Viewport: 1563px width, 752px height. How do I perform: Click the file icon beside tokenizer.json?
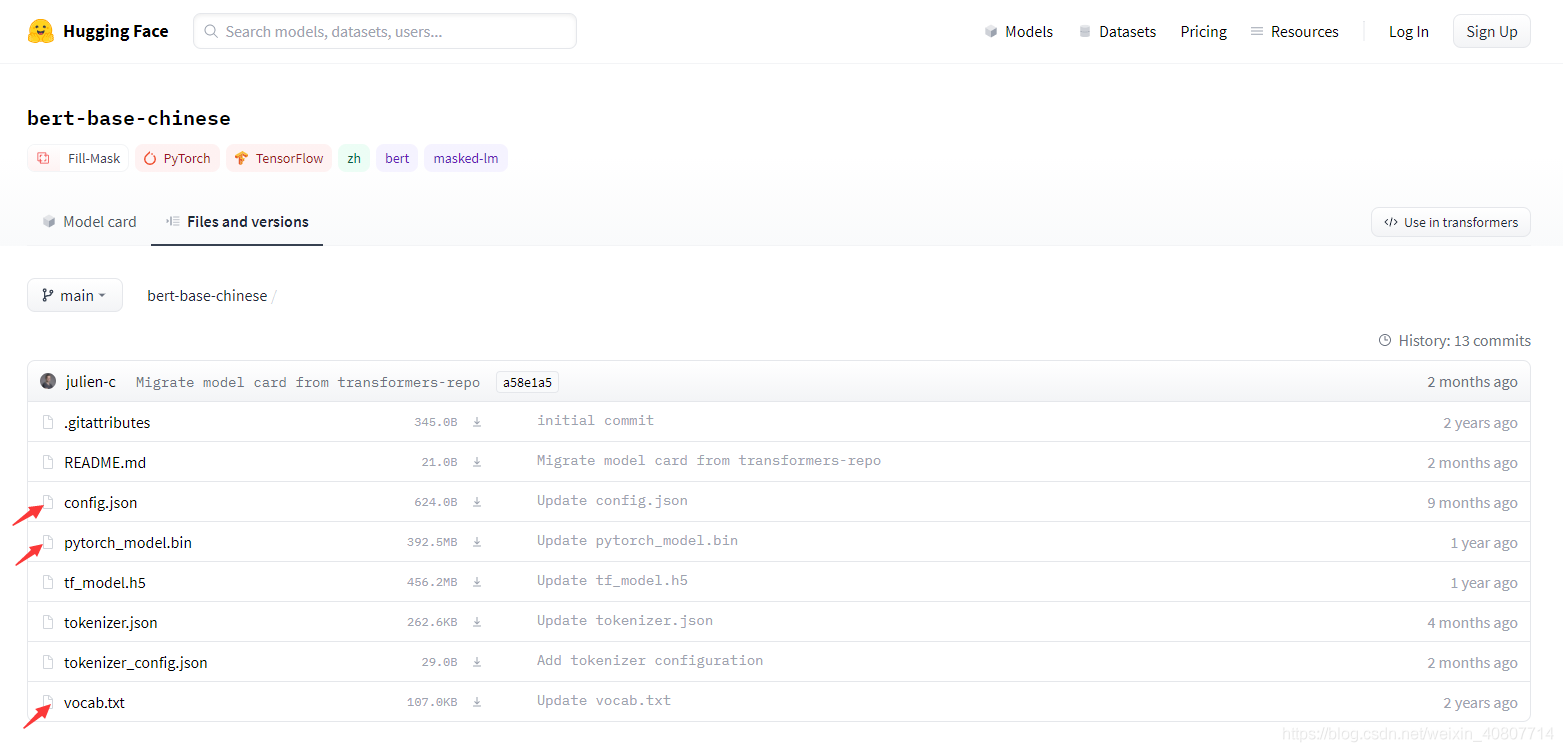click(47, 622)
